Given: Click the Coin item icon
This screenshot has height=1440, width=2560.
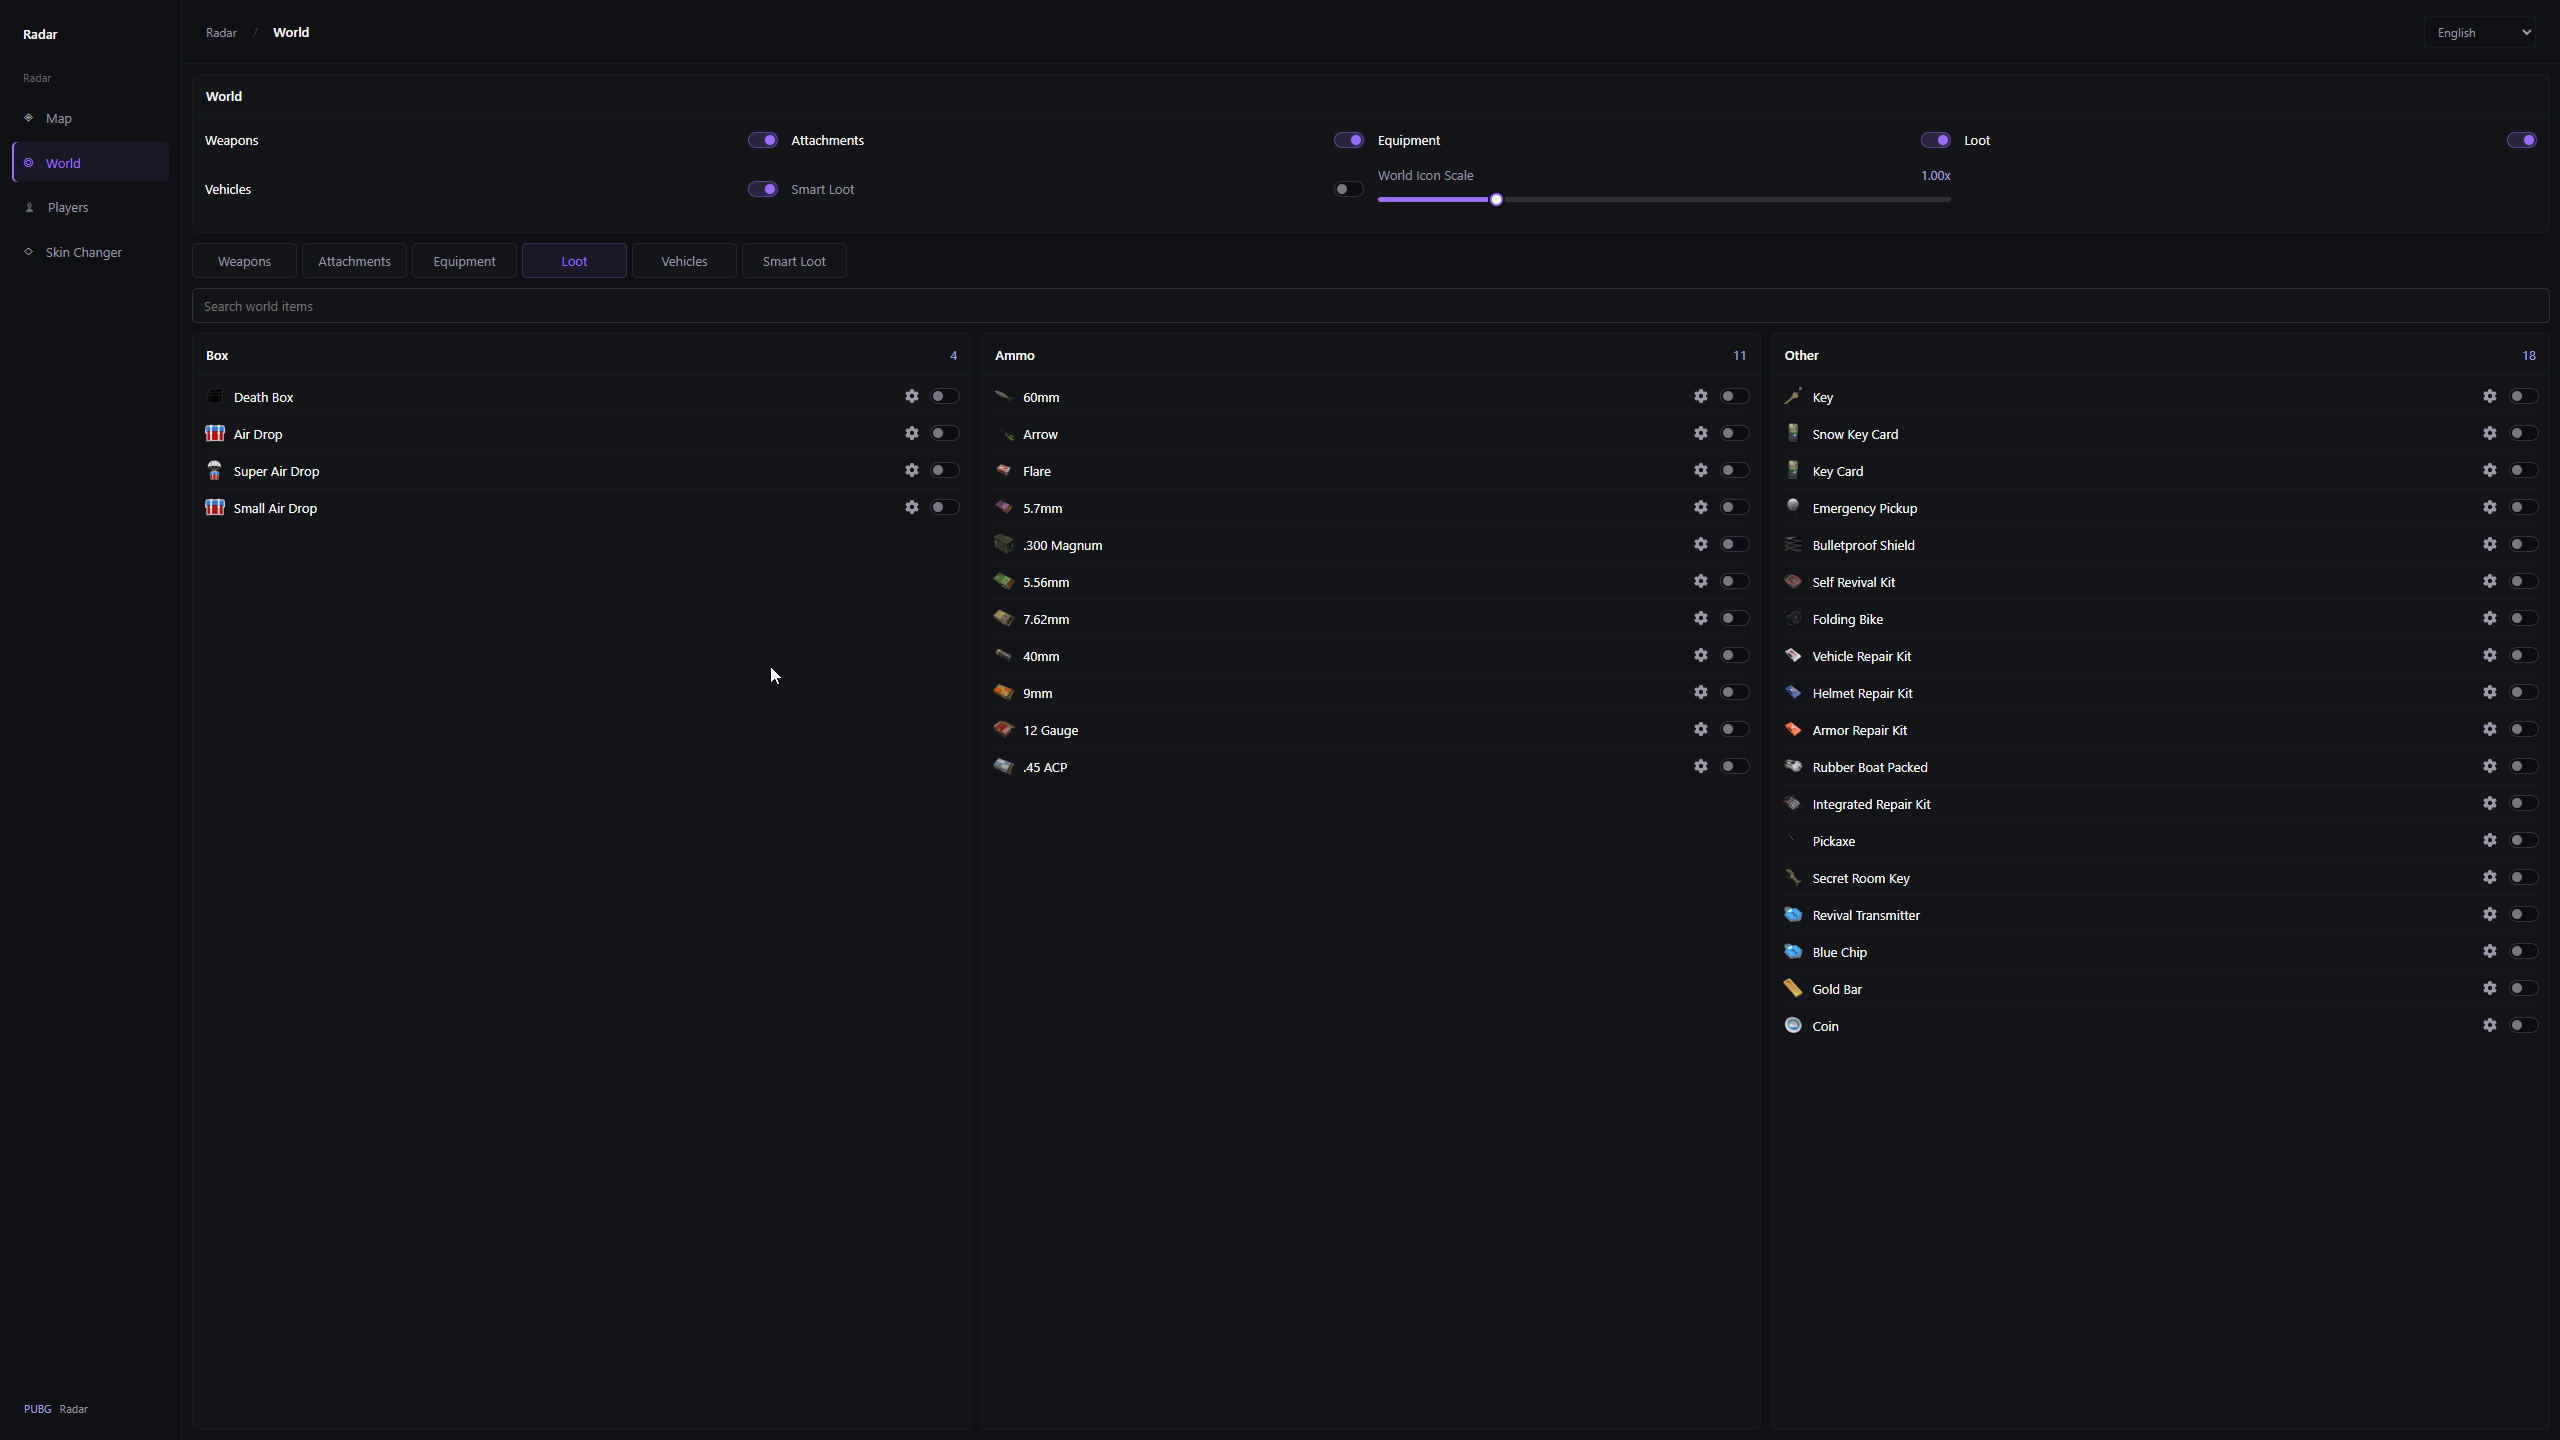Looking at the screenshot, I should pyautogui.click(x=1792, y=1025).
